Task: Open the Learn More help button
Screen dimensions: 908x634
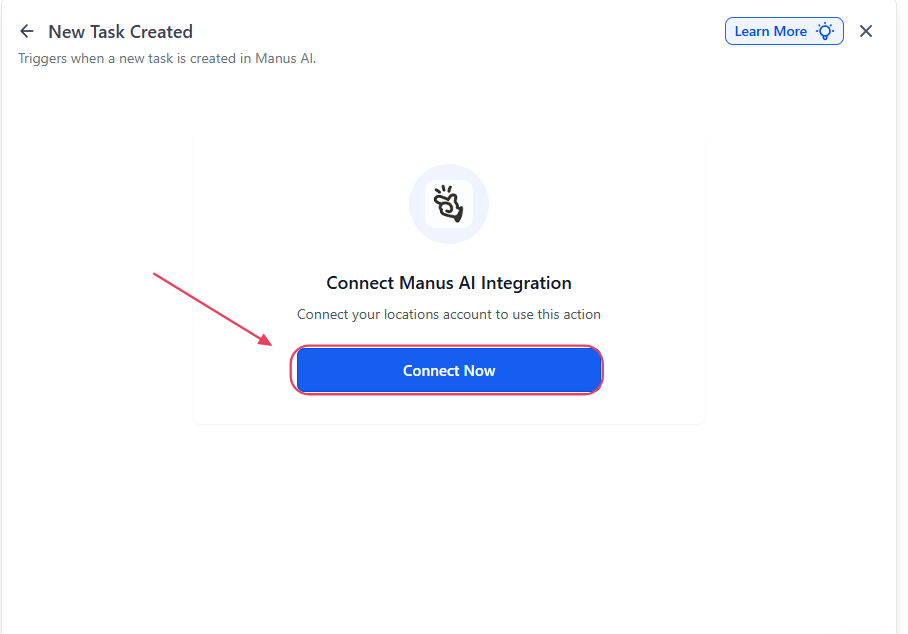Action: tap(784, 31)
